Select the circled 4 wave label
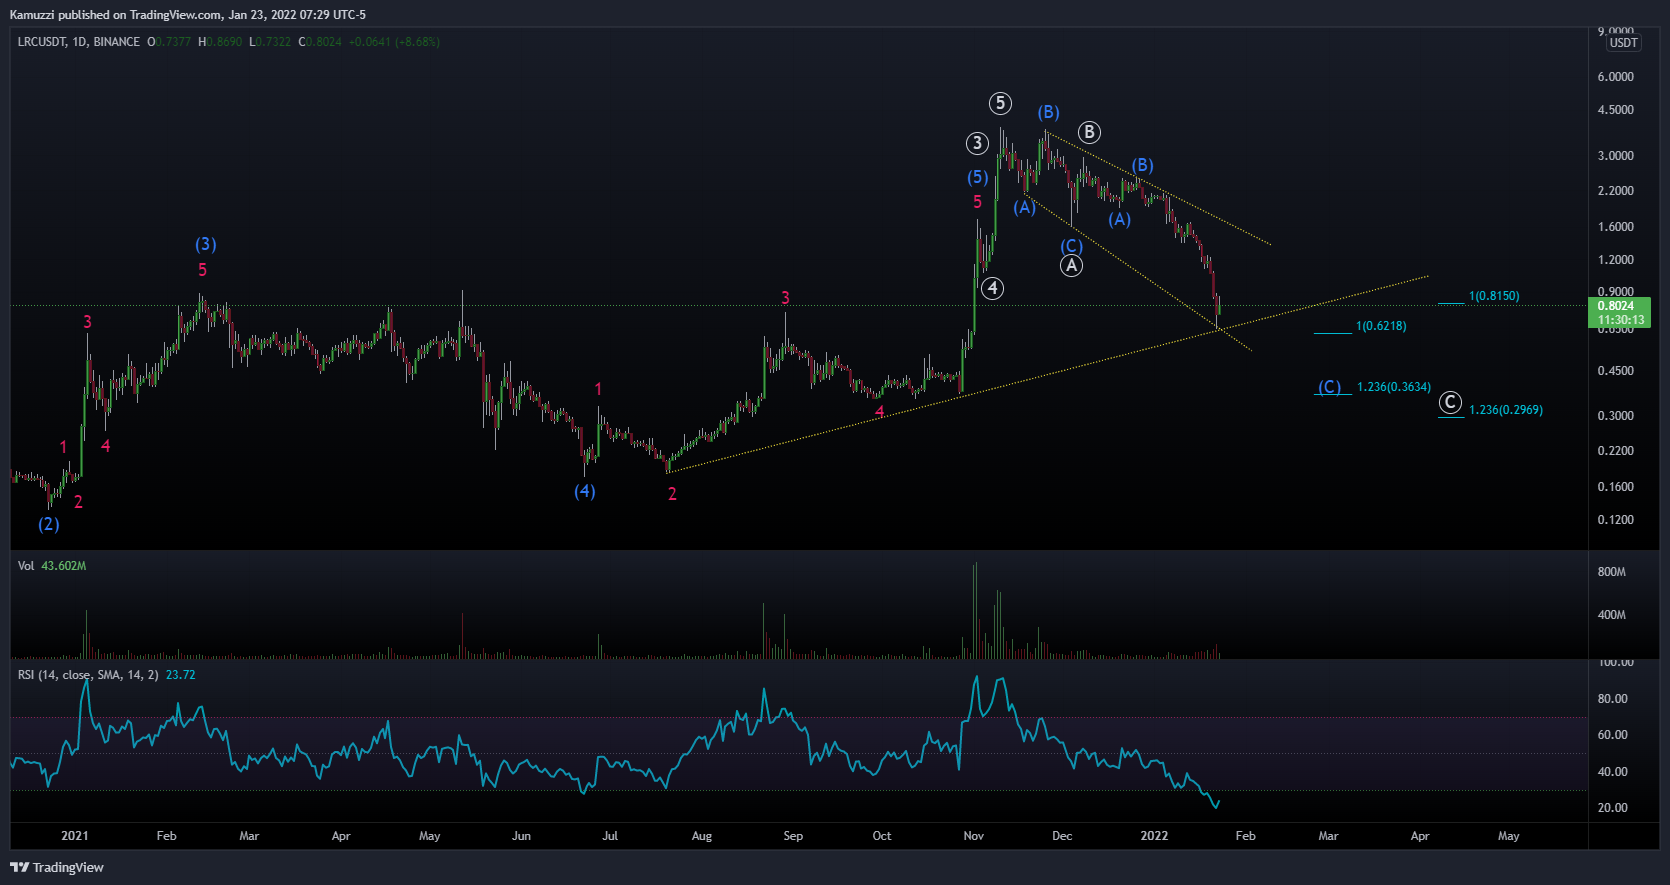Viewport: 1670px width, 885px height. coord(992,288)
